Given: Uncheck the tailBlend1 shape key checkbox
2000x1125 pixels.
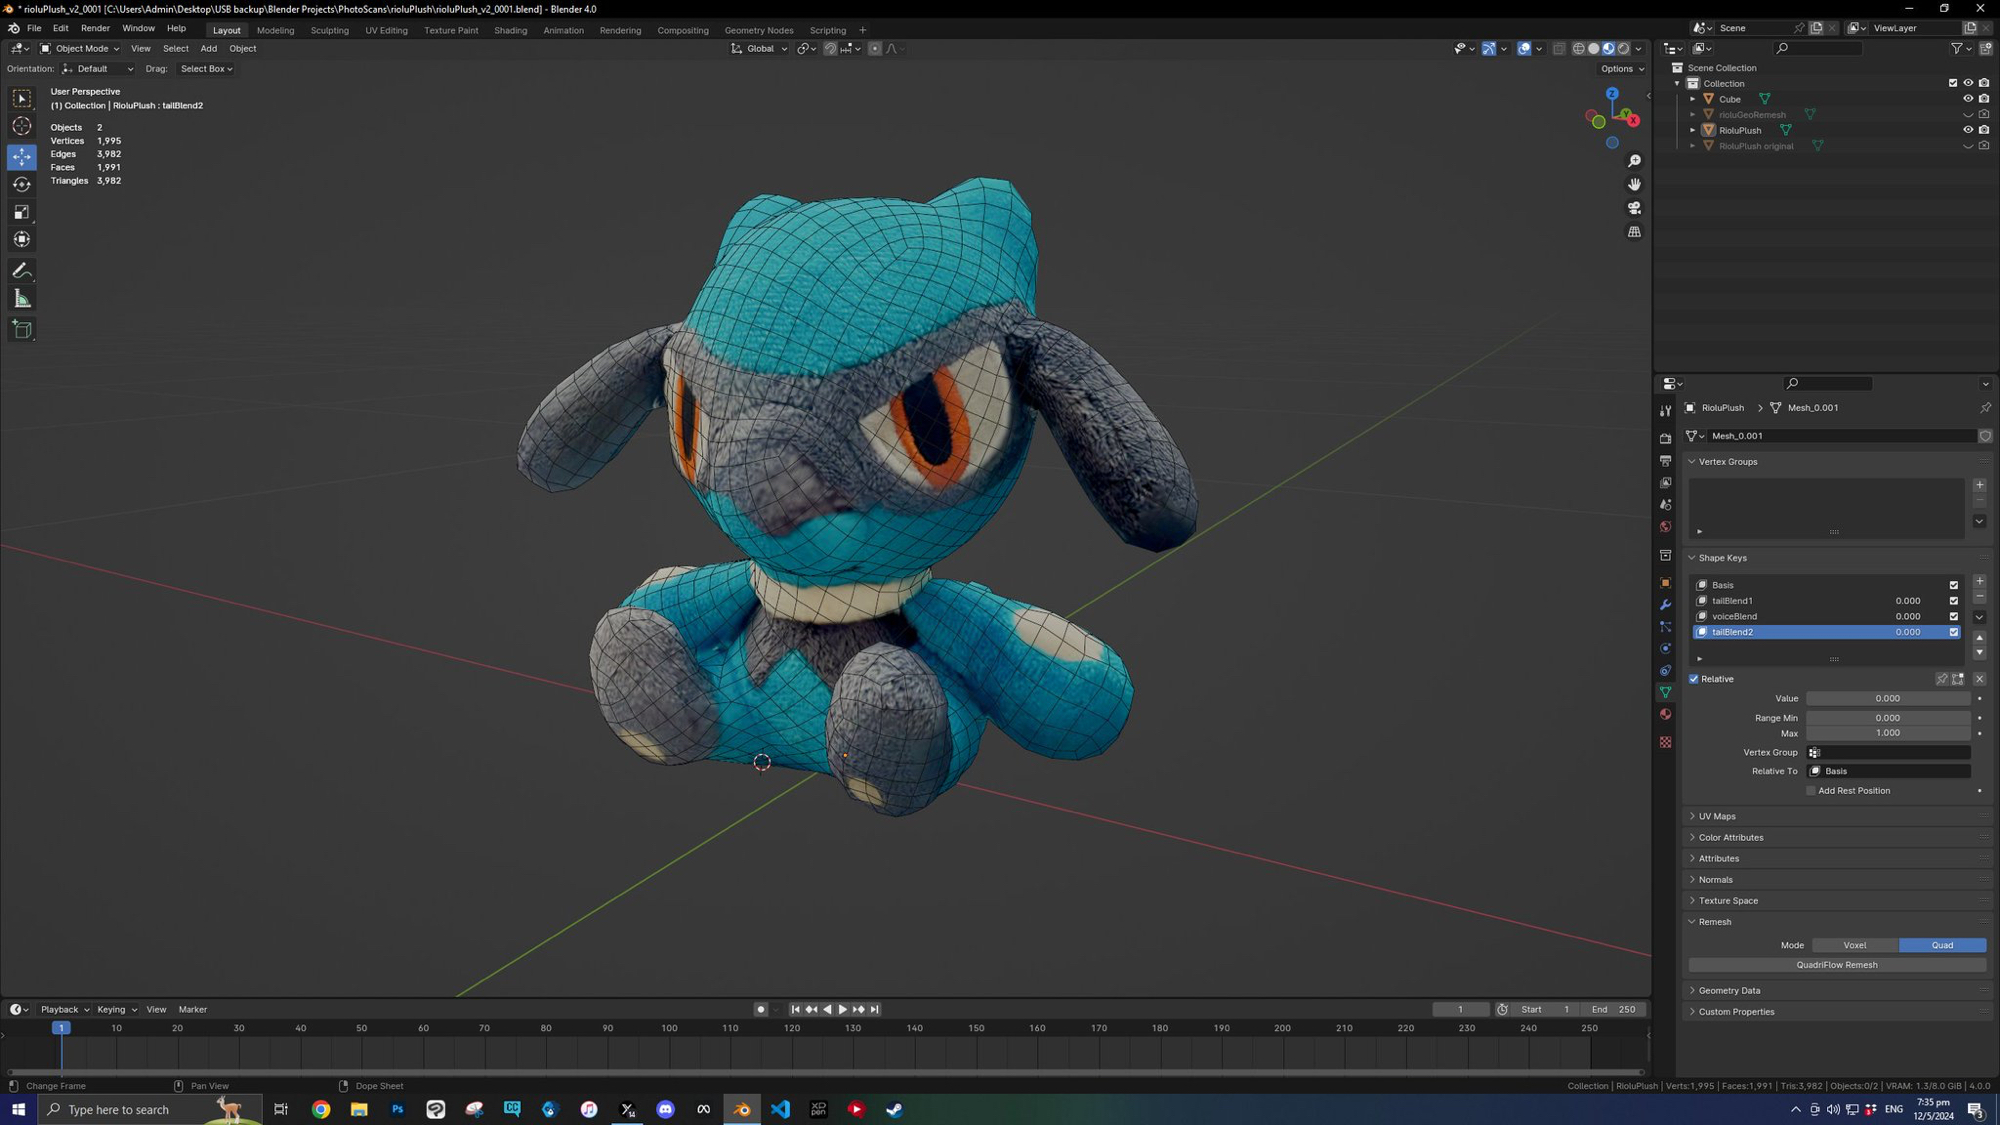Looking at the screenshot, I should [1953, 601].
